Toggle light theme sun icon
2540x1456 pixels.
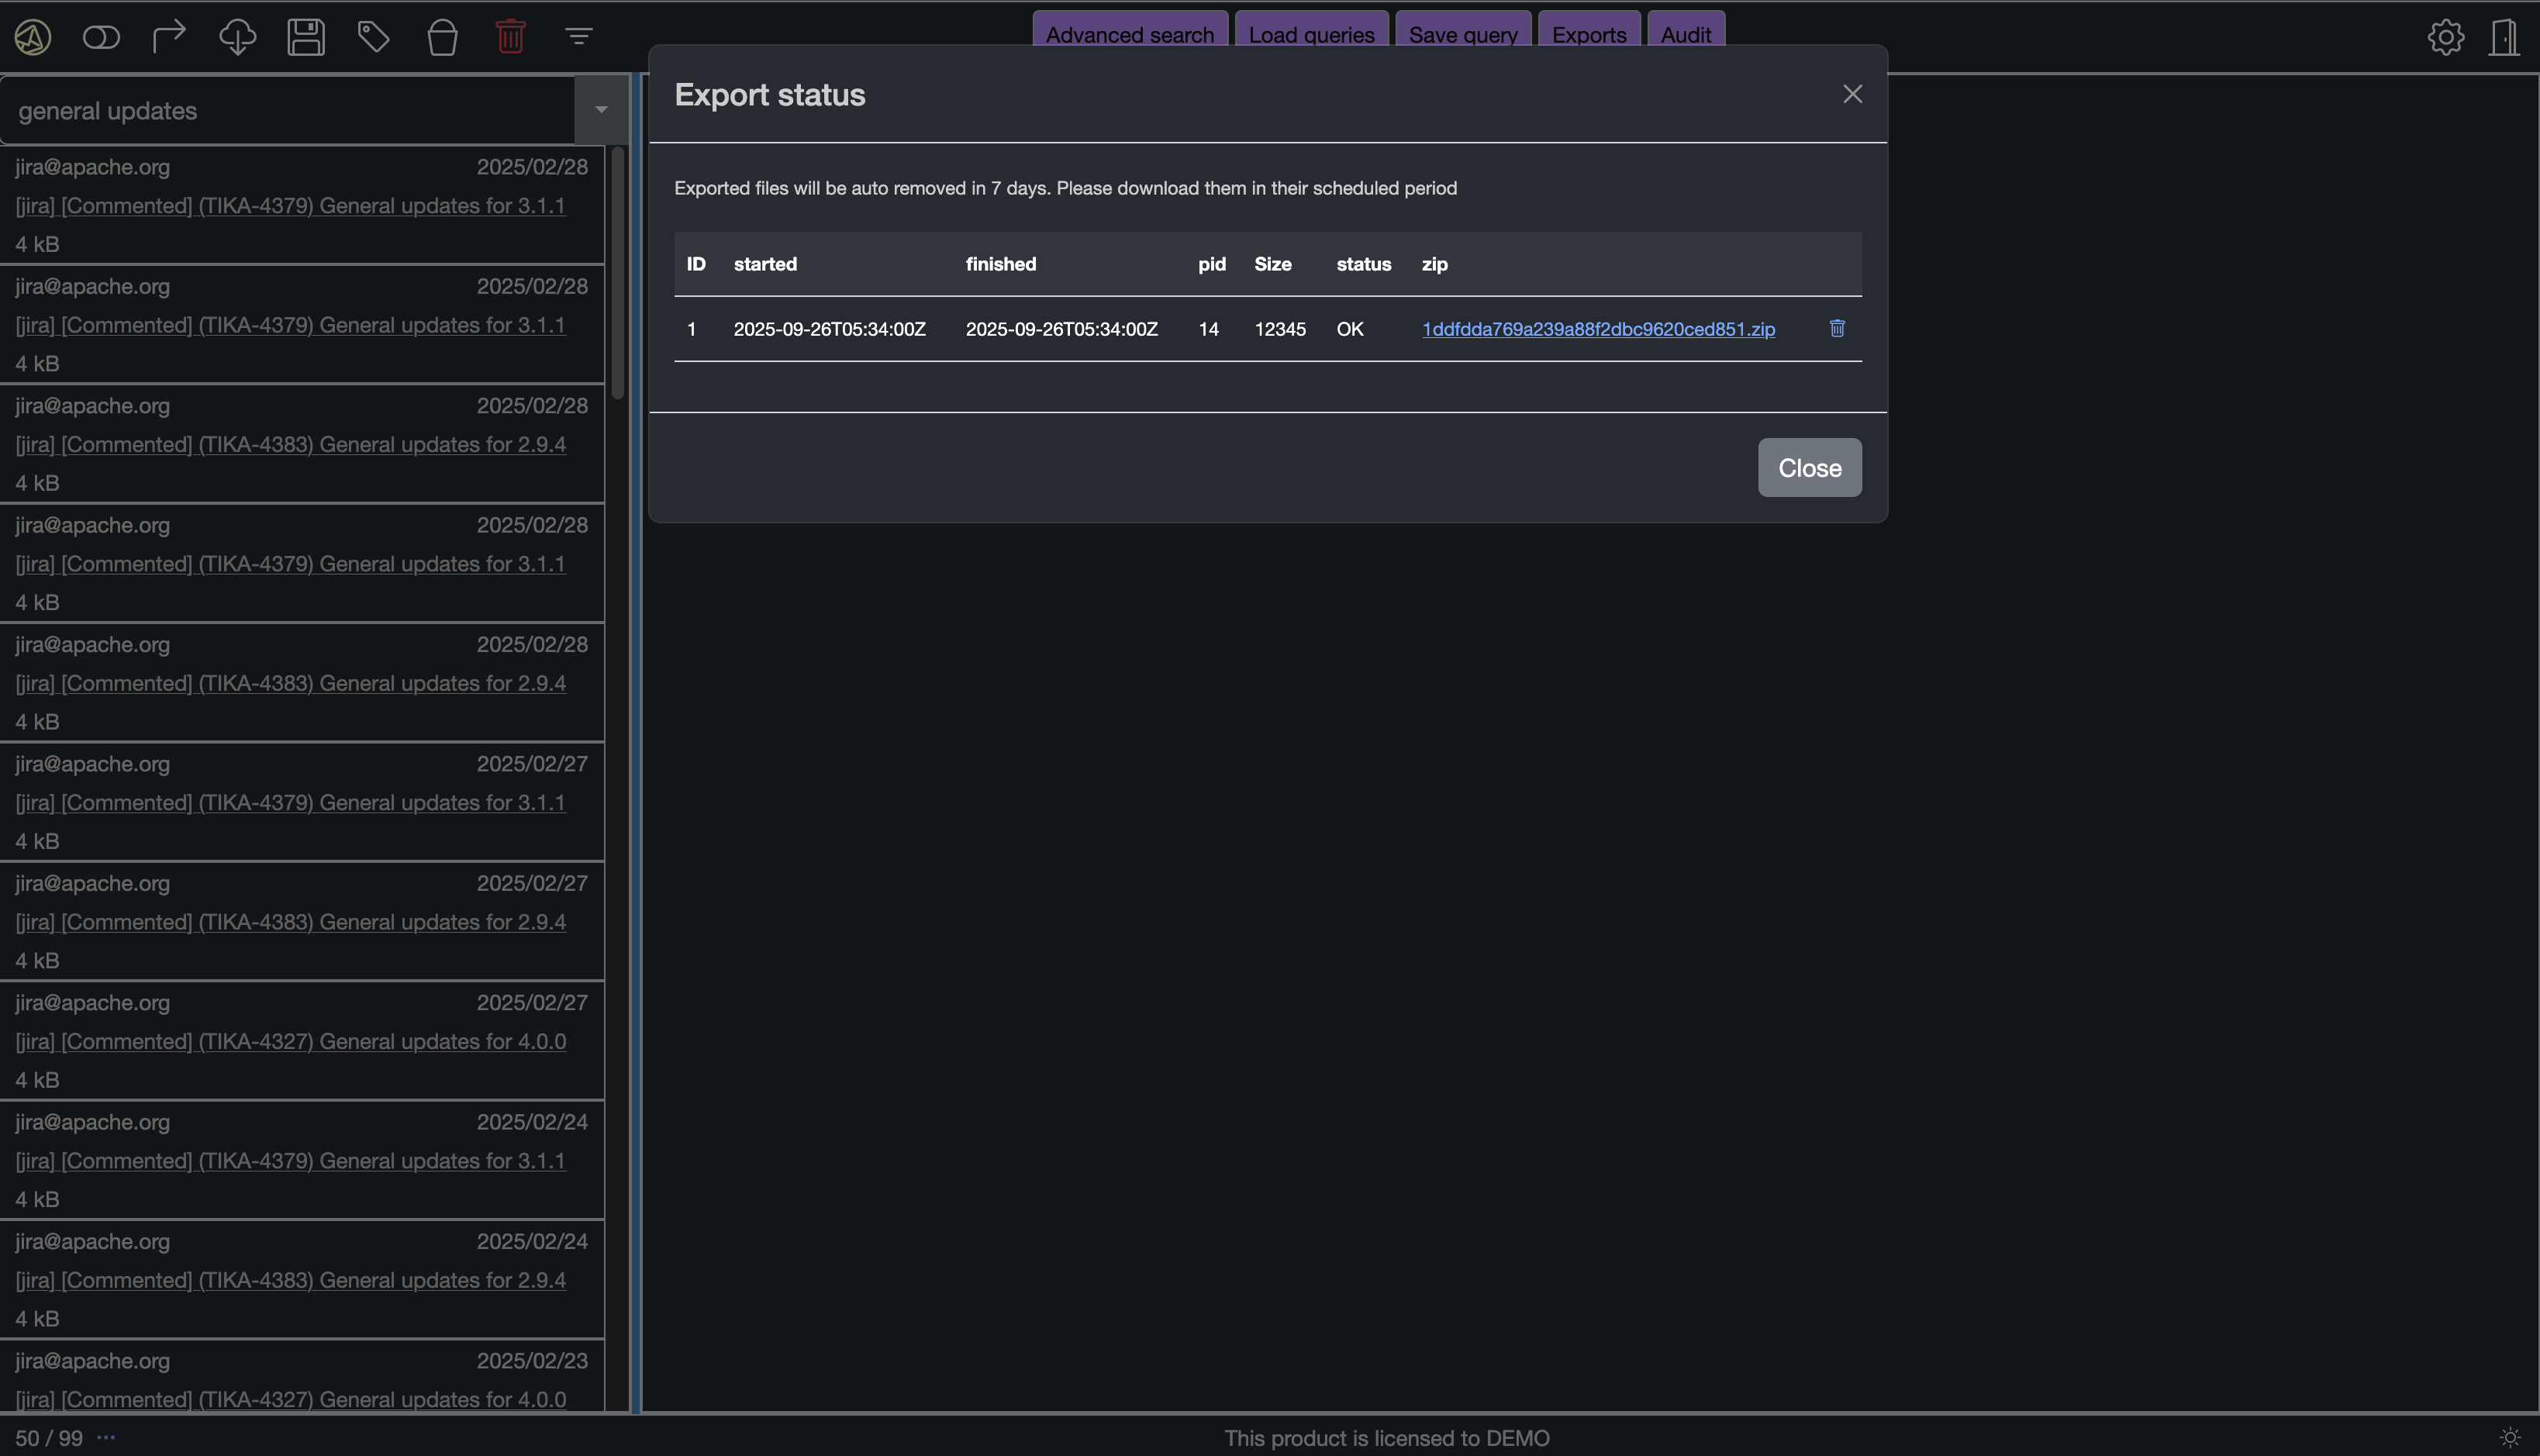(2509, 1438)
